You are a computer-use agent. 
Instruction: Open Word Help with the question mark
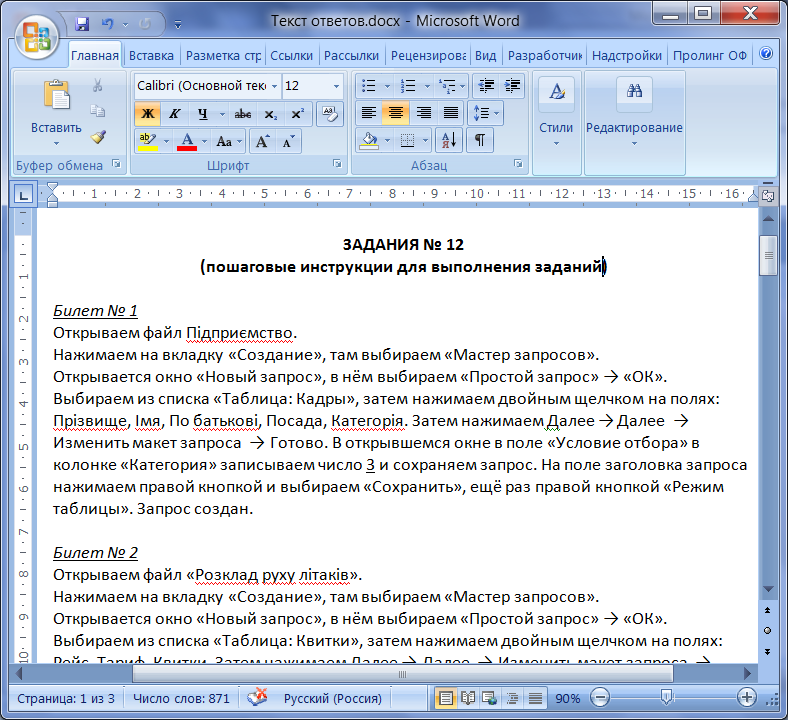click(x=765, y=53)
